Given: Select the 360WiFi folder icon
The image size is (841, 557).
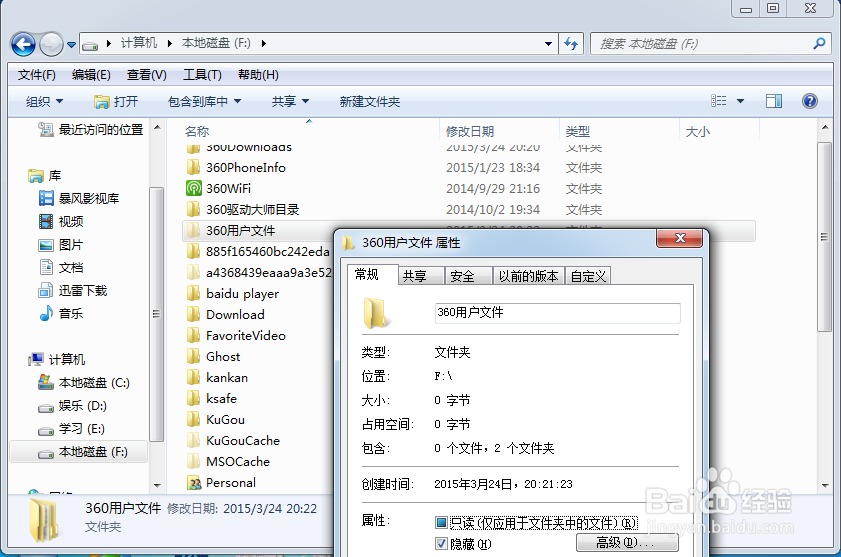Looking at the screenshot, I should [x=193, y=188].
